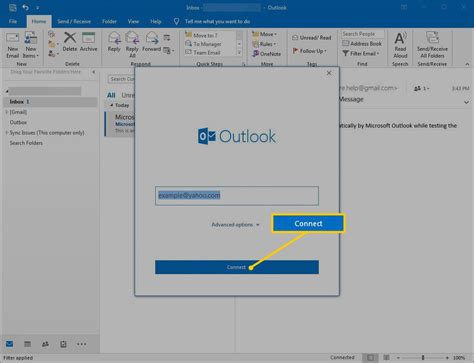
Task: Toggle Unread/Read status
Action: point(312,38)
